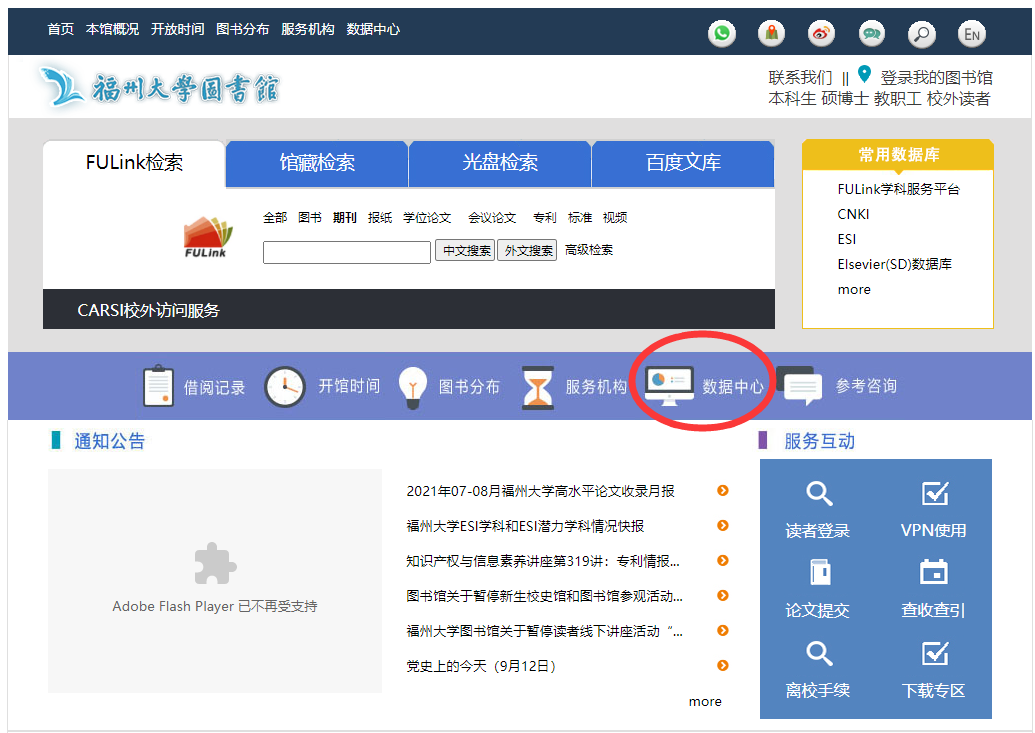This screenshot has width=1035, height=733.
Task: Click the 数据中心 monitor icon
Action: (x=669, y=386)
